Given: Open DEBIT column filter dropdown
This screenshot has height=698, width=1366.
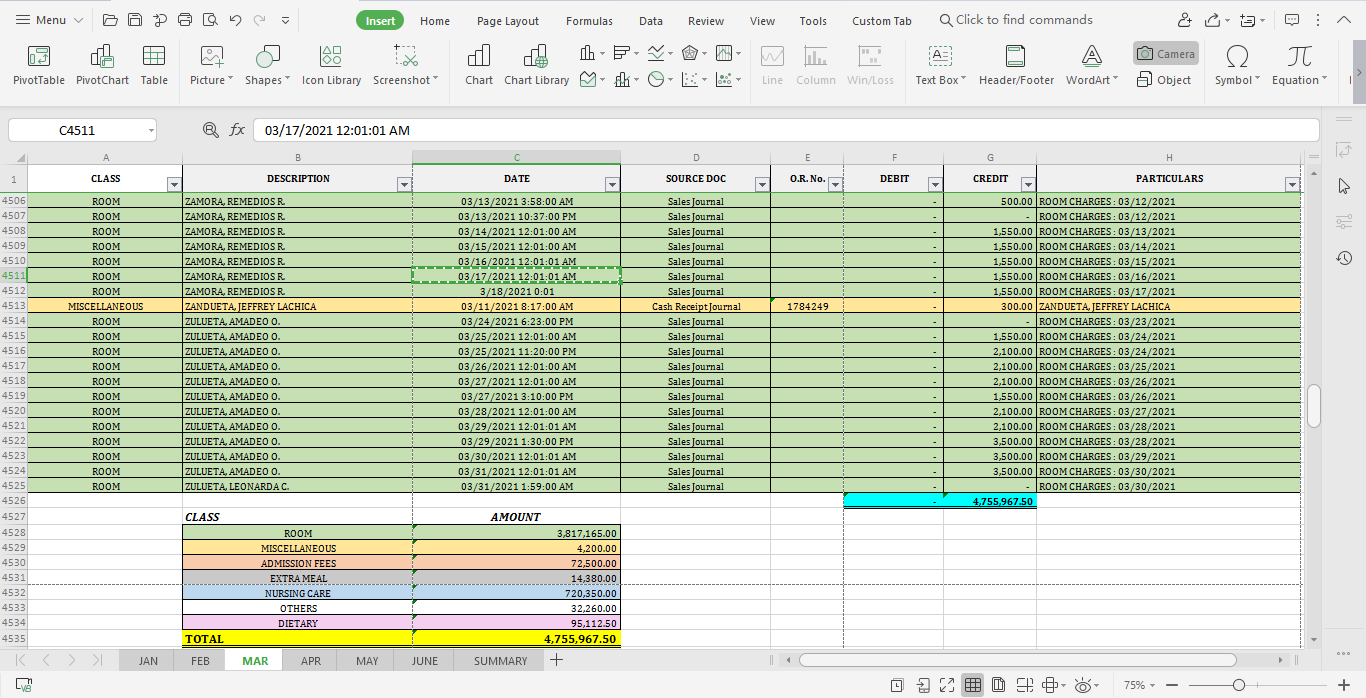Looking at the screenshot, I should (935, 184).
